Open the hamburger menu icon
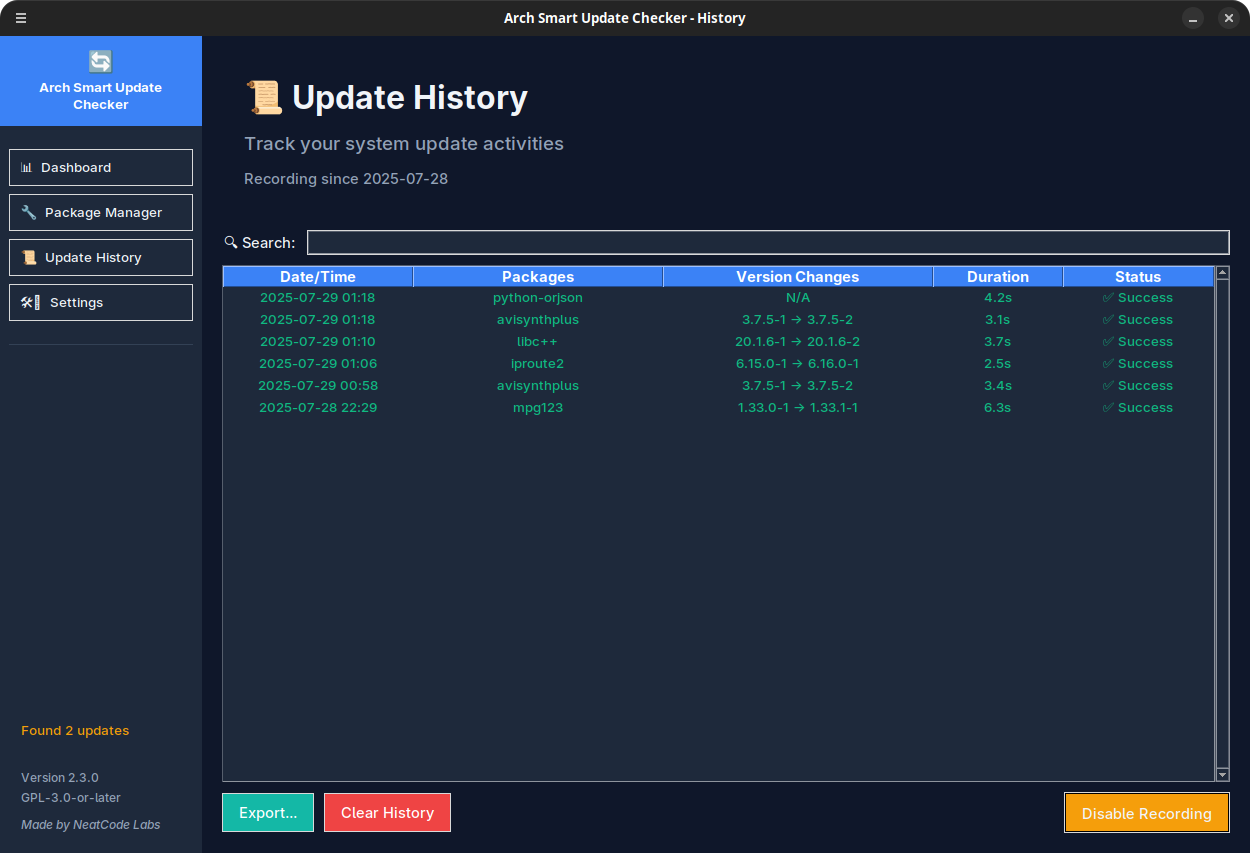Image resolution: width=1250 pixels, height=853 pixels. [20, 18]
